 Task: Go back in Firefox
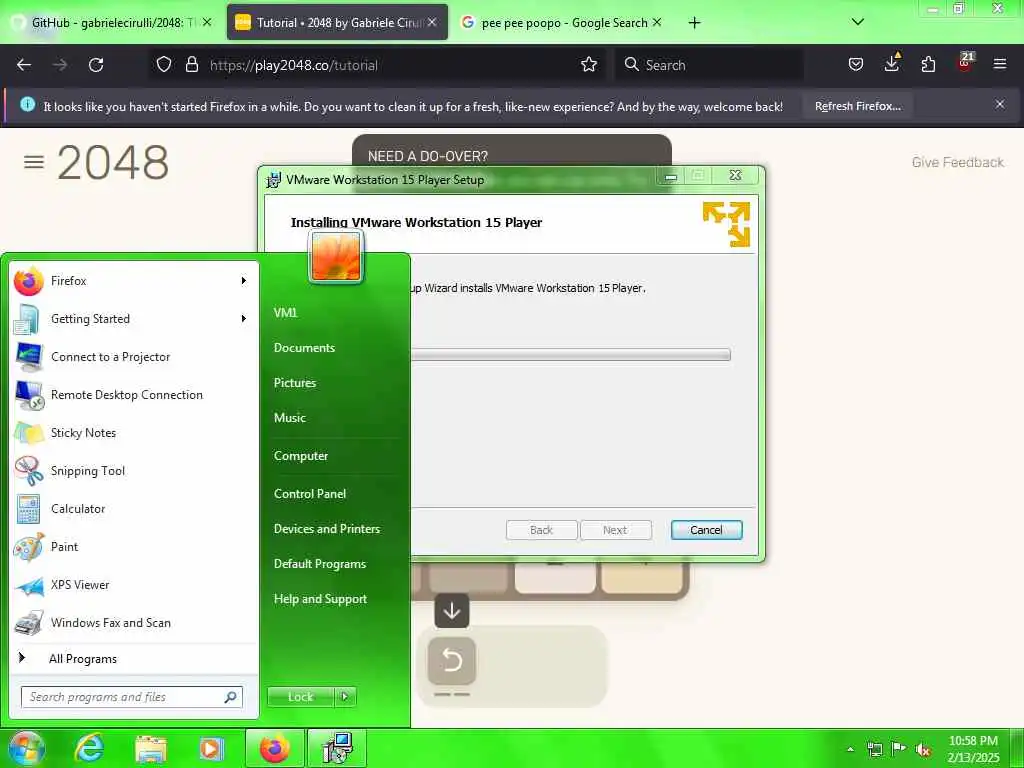click(x=24, y=65)
